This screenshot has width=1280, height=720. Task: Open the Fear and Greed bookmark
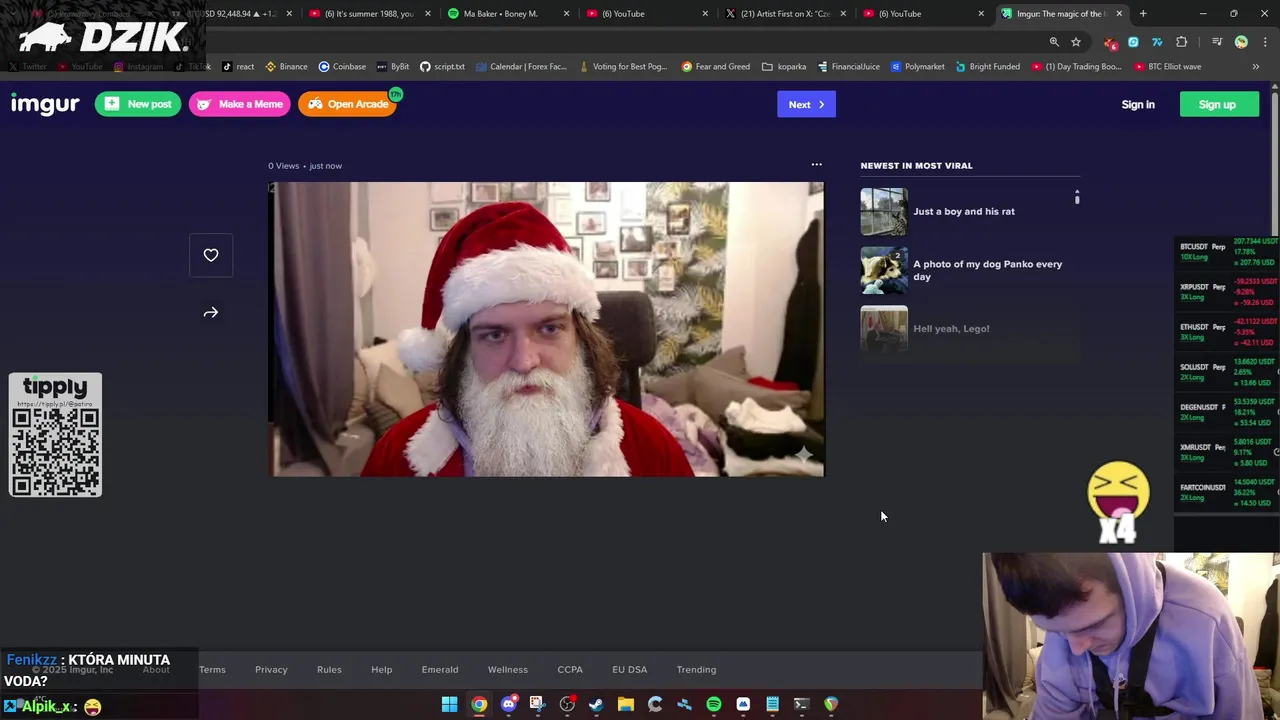pyautogui.click(x=715, y=67)
